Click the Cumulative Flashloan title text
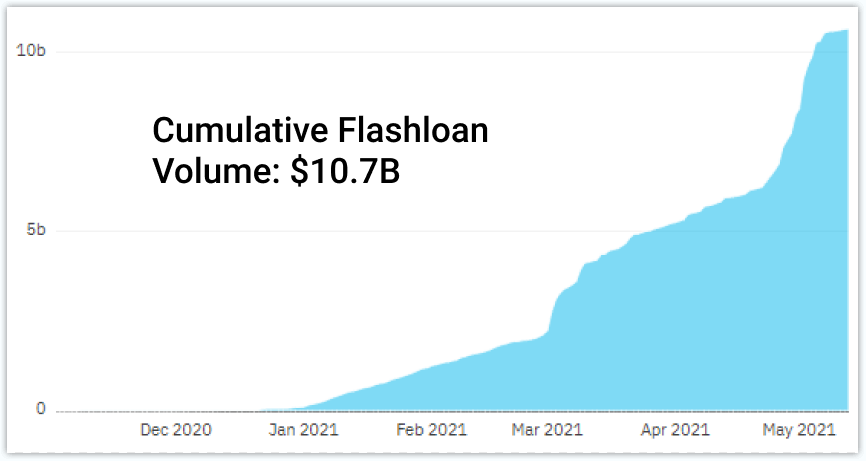 point(320,130)
